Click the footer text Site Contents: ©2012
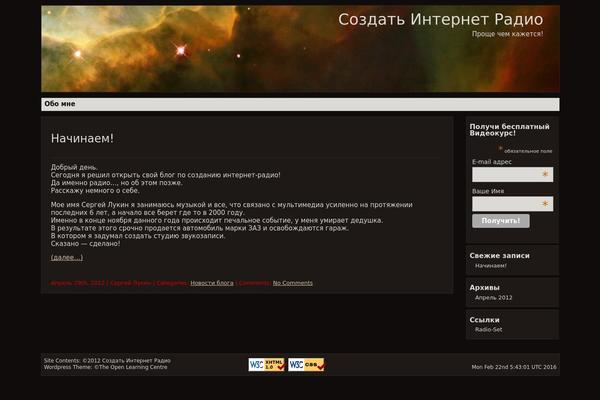The width and height of the screenshot is (600, 400). (x=107, y=361)
